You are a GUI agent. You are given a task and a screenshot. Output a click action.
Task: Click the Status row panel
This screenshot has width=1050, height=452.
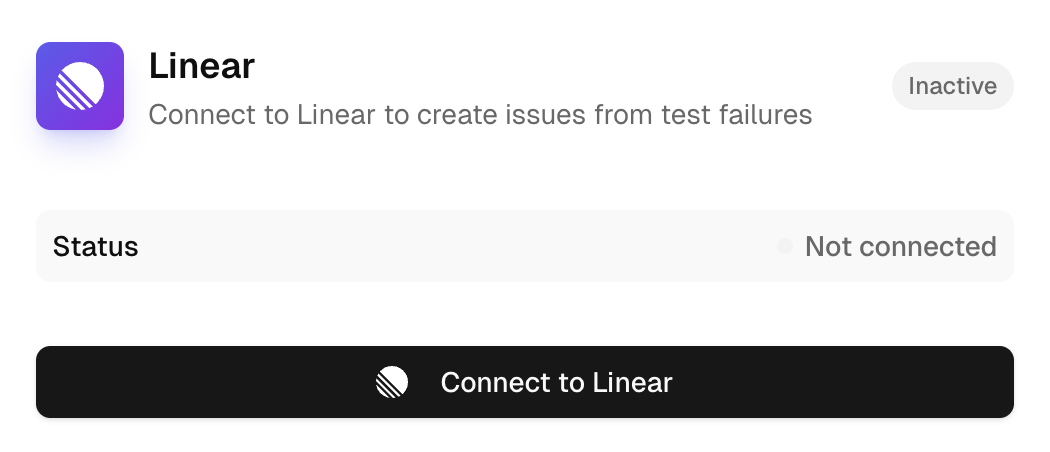525,246
